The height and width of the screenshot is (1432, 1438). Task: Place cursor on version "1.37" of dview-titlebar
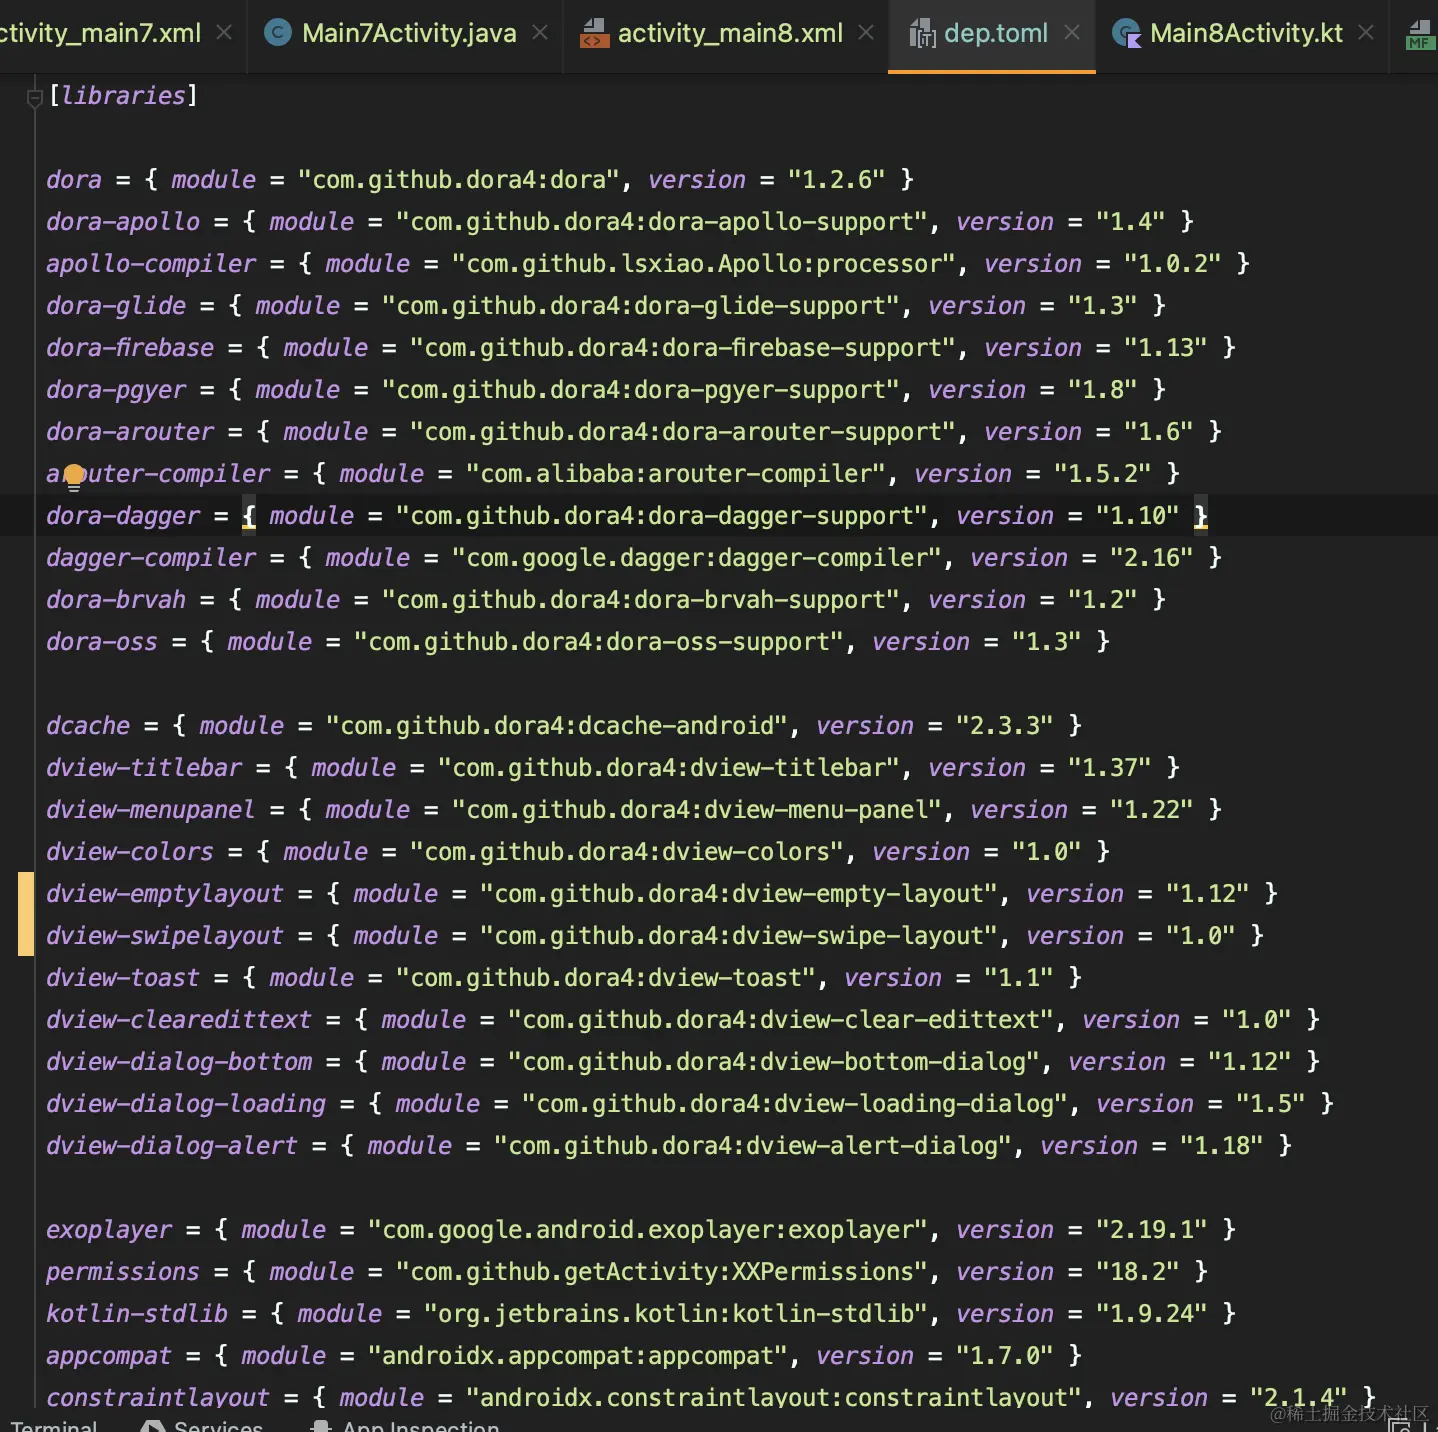[1109, 768]
